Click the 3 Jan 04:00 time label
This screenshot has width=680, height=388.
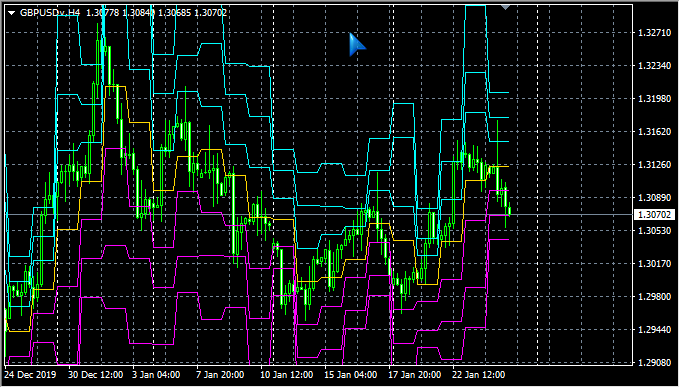(156, 375)
